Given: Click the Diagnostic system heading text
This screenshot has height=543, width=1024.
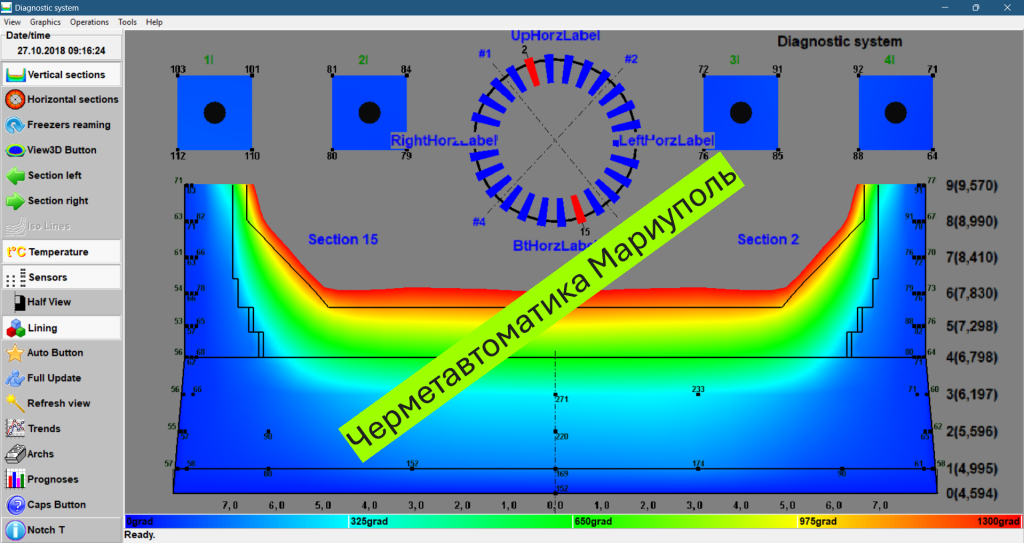Looking at the screenshot, I should coord(839,42).
